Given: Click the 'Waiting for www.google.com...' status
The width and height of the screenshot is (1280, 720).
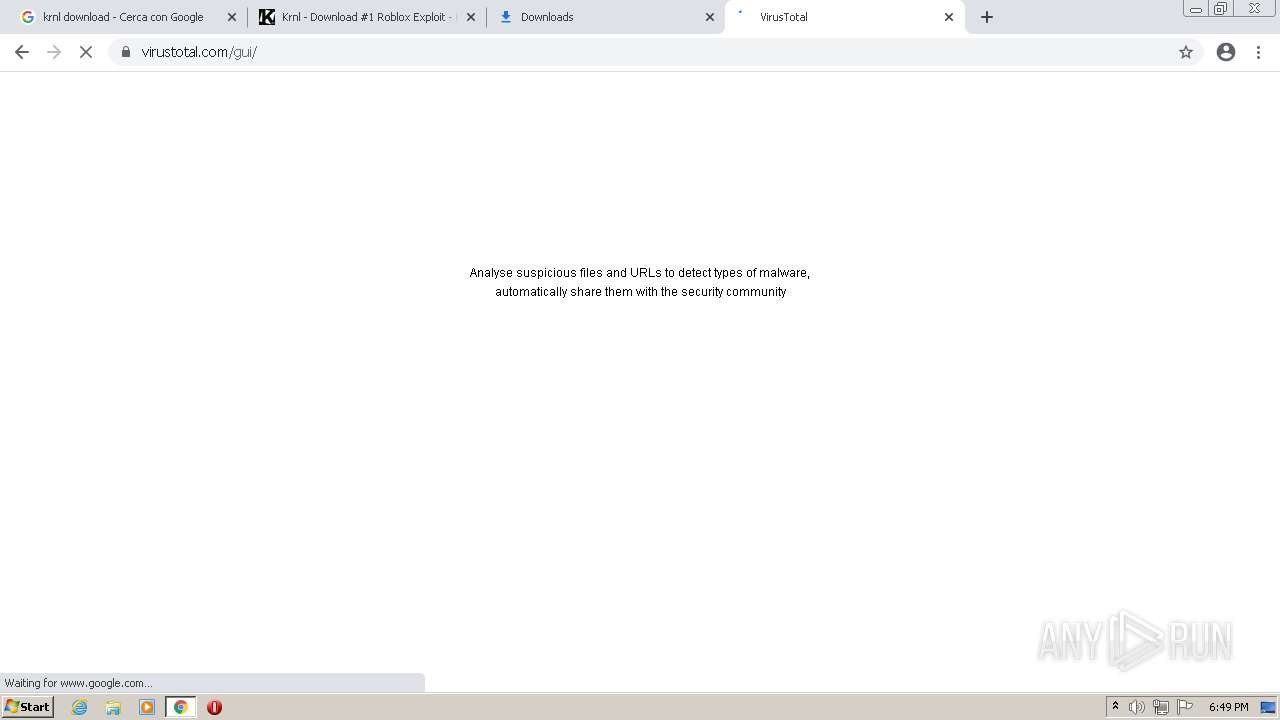Looking at the screenshot, I should pos(78,683).
